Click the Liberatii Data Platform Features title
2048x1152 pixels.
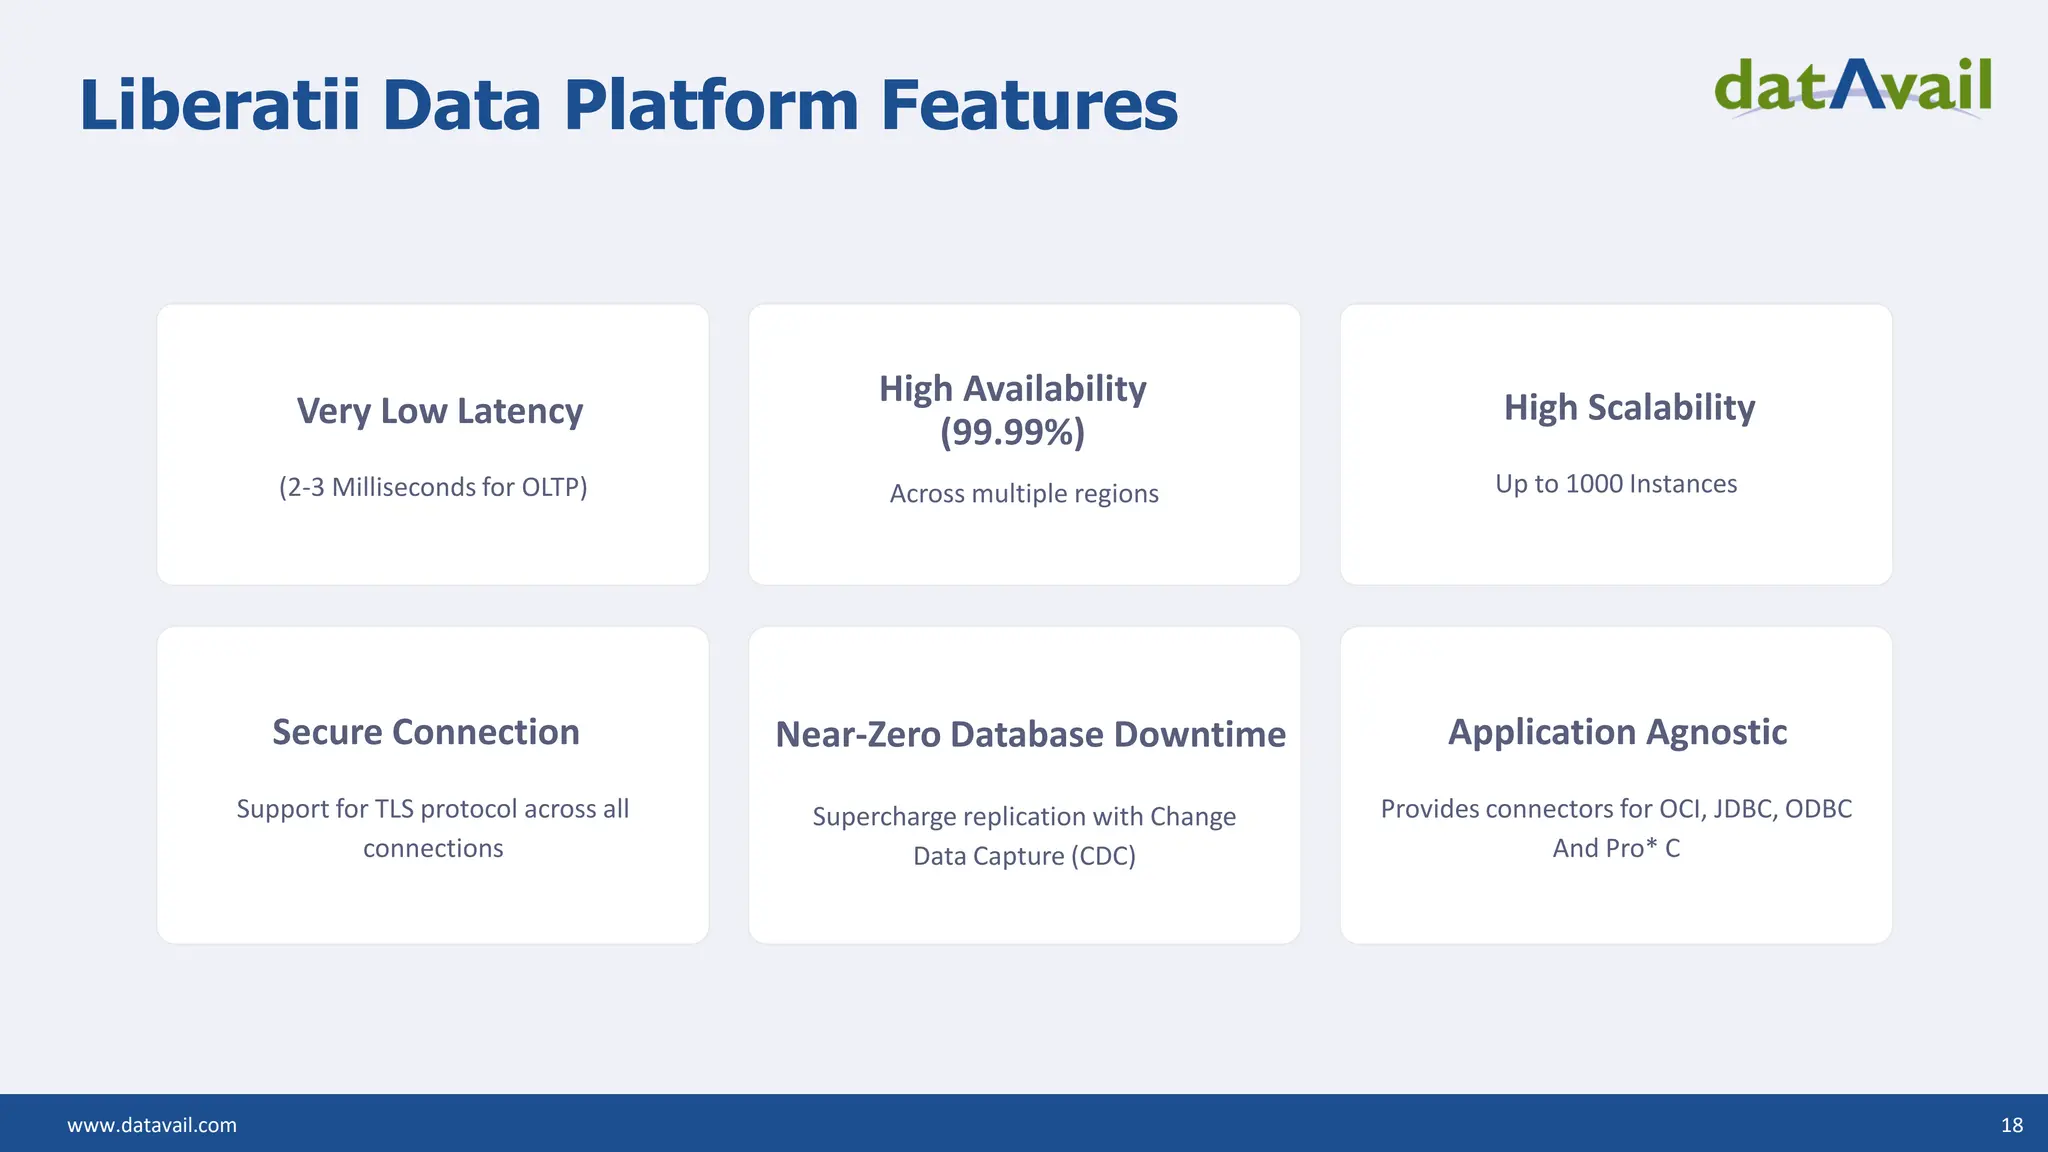click(x=628, y=105)
